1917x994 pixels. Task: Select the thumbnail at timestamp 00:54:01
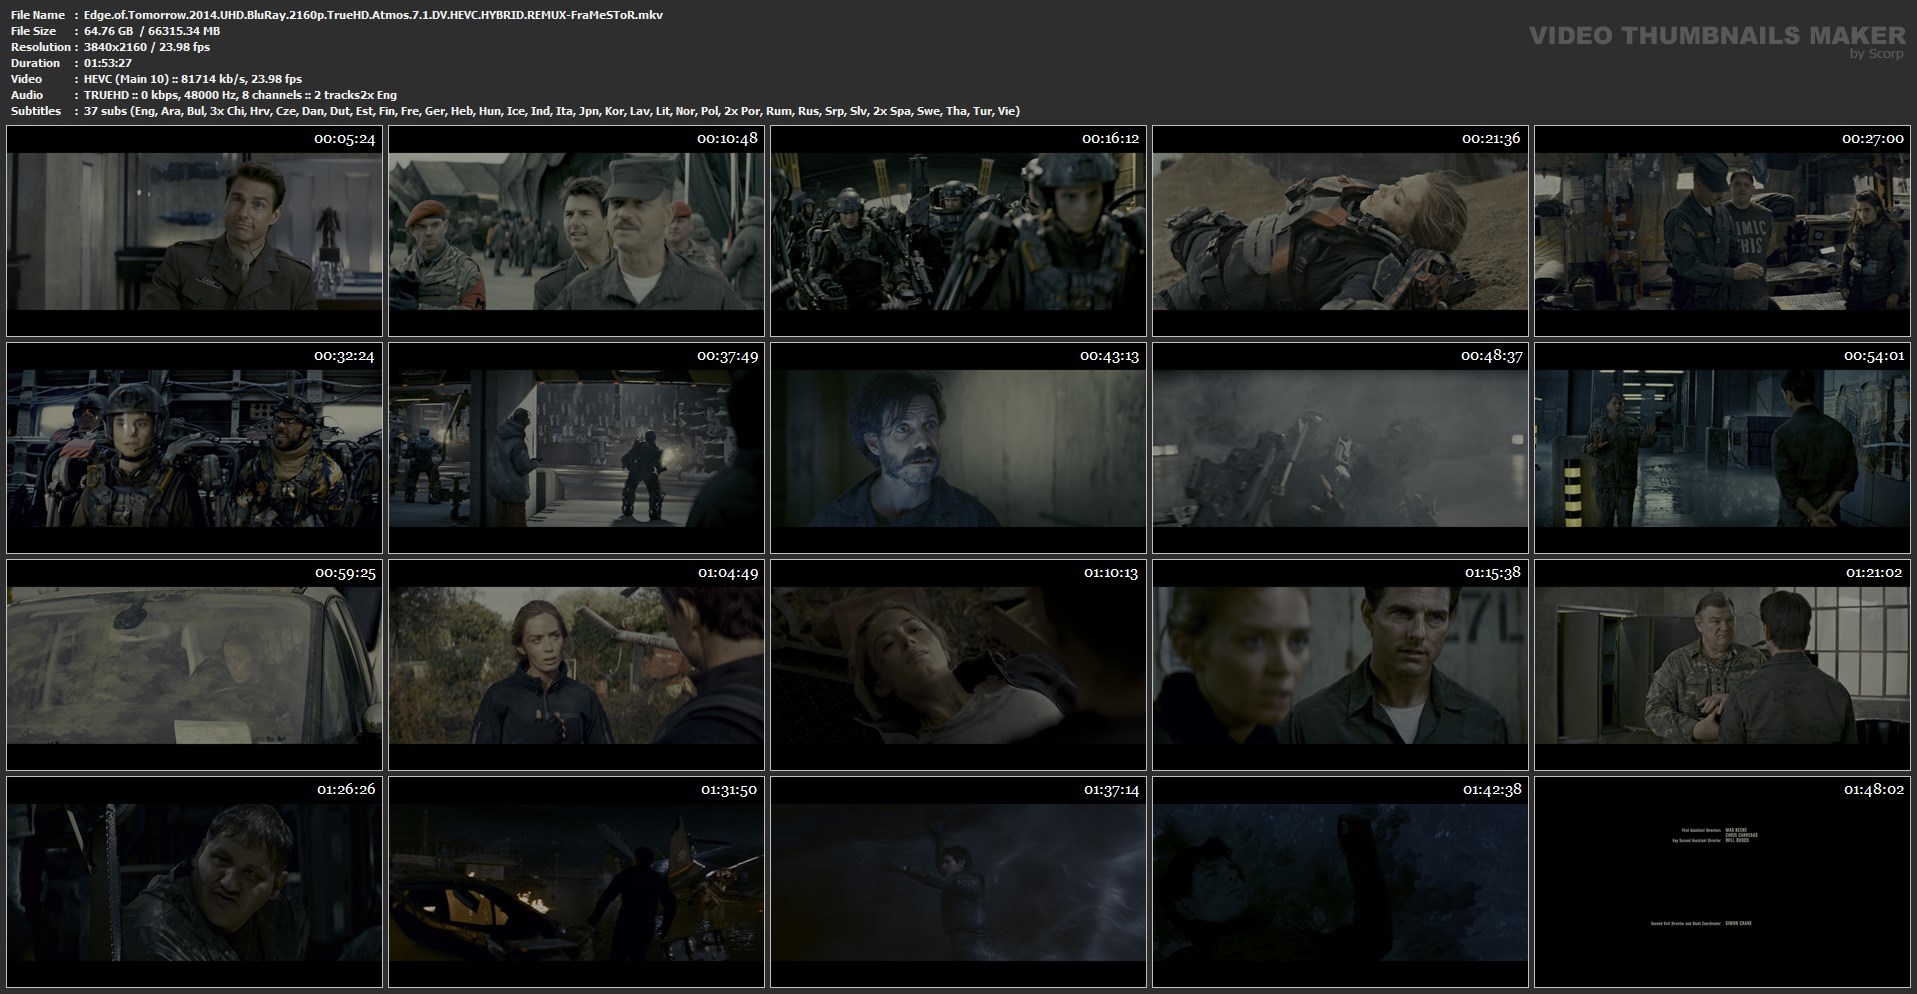click(x=1722, y=448)
